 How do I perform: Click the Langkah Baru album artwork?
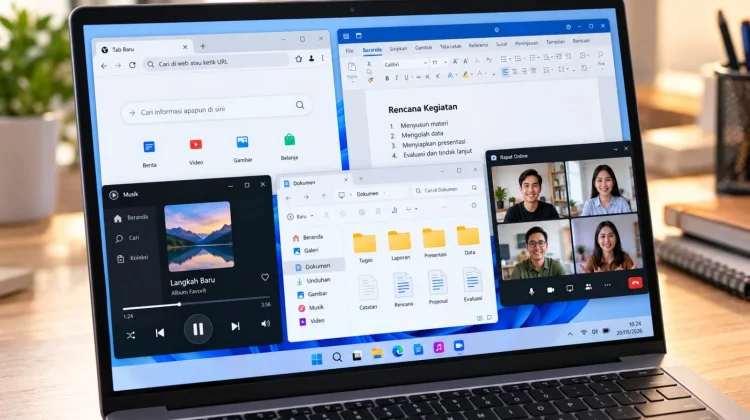[199, 236]
